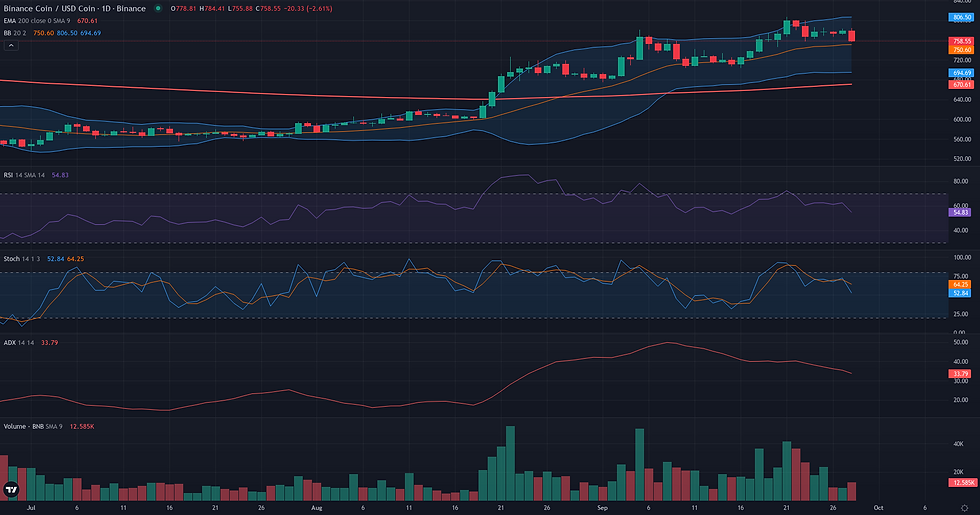Select the Volume BNB SMA 9 legend
Viewport: 980px width, 515px height.
pos(49,426)
